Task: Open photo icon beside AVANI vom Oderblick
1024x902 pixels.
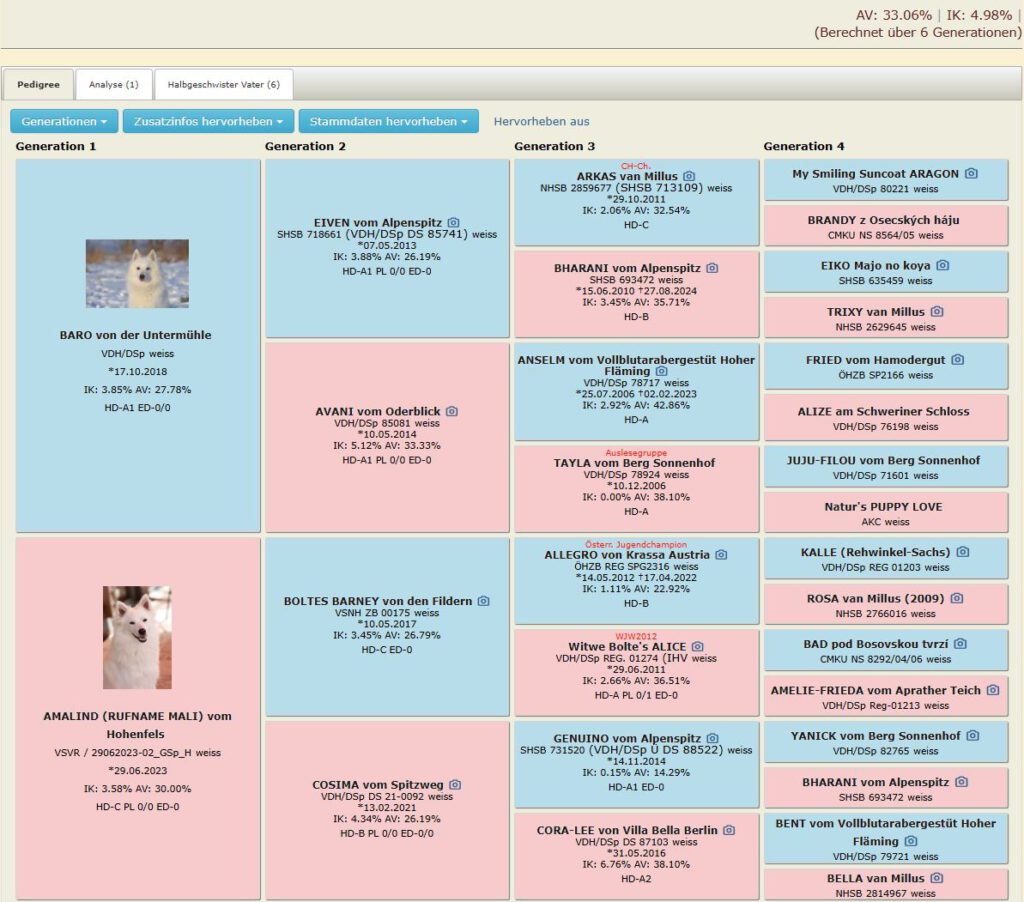Action: pyautogui.click(x=452, y=411)
